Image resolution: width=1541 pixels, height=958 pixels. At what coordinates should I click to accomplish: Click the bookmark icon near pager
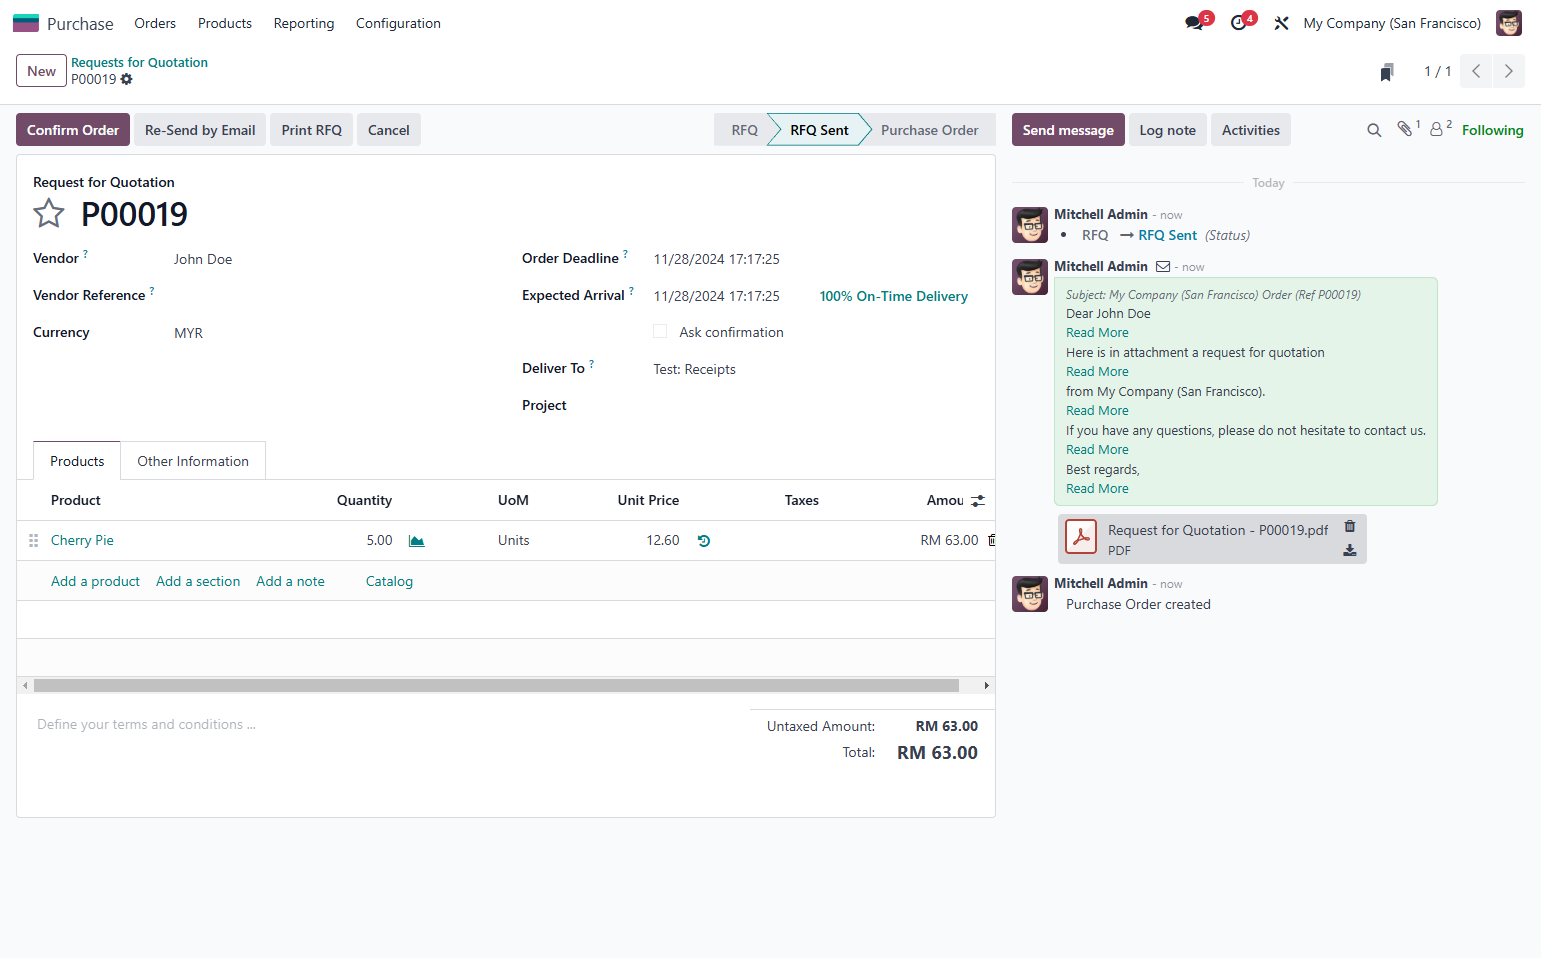1387,72
